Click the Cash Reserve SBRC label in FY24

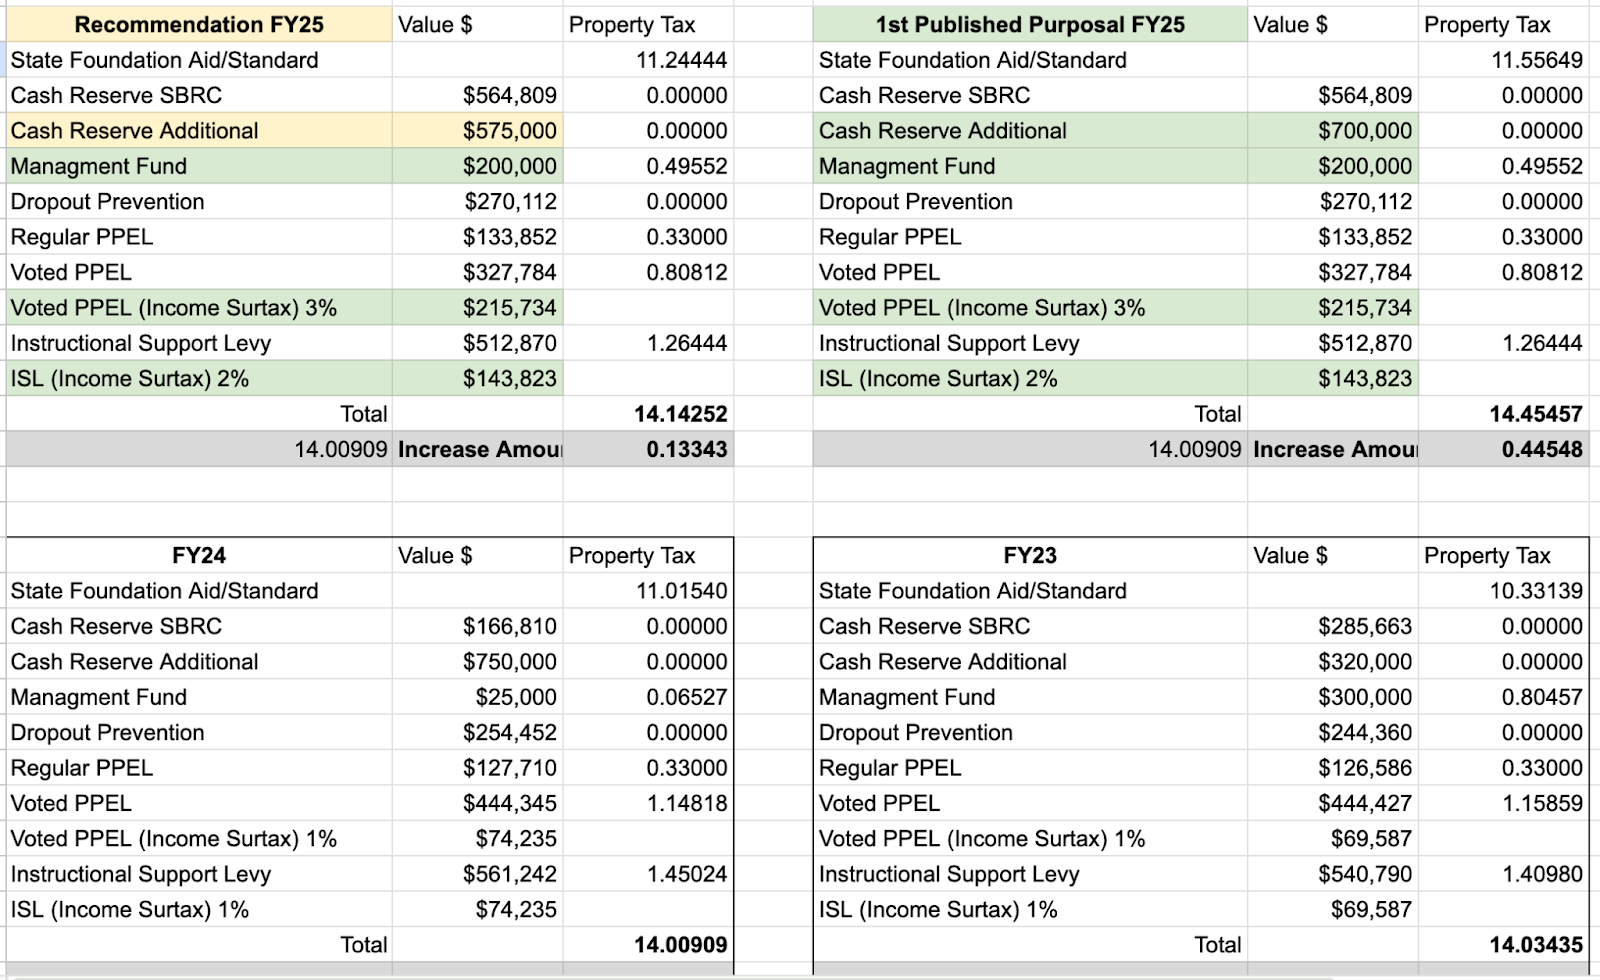[x=116, y=626]
